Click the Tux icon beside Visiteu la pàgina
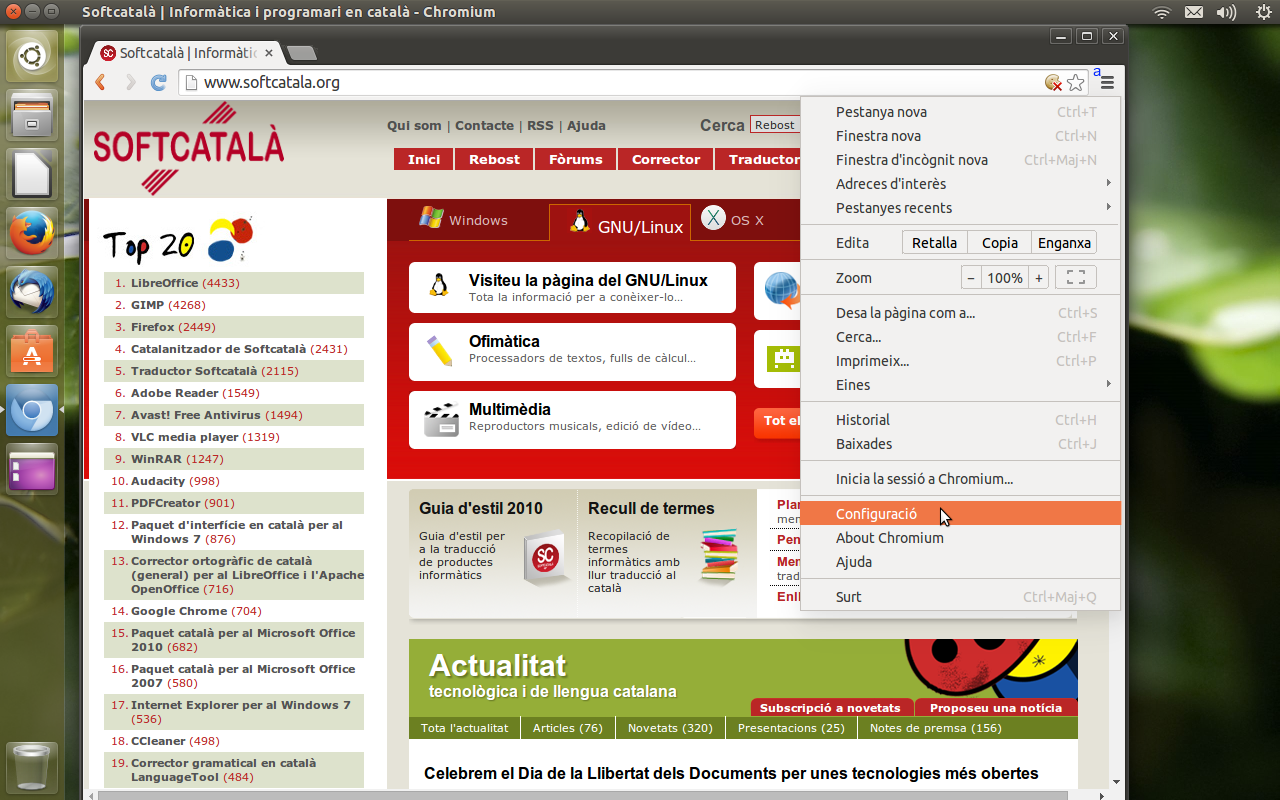Image resolution: width=1280 pixels, height=800 pixels. [438, 285]
